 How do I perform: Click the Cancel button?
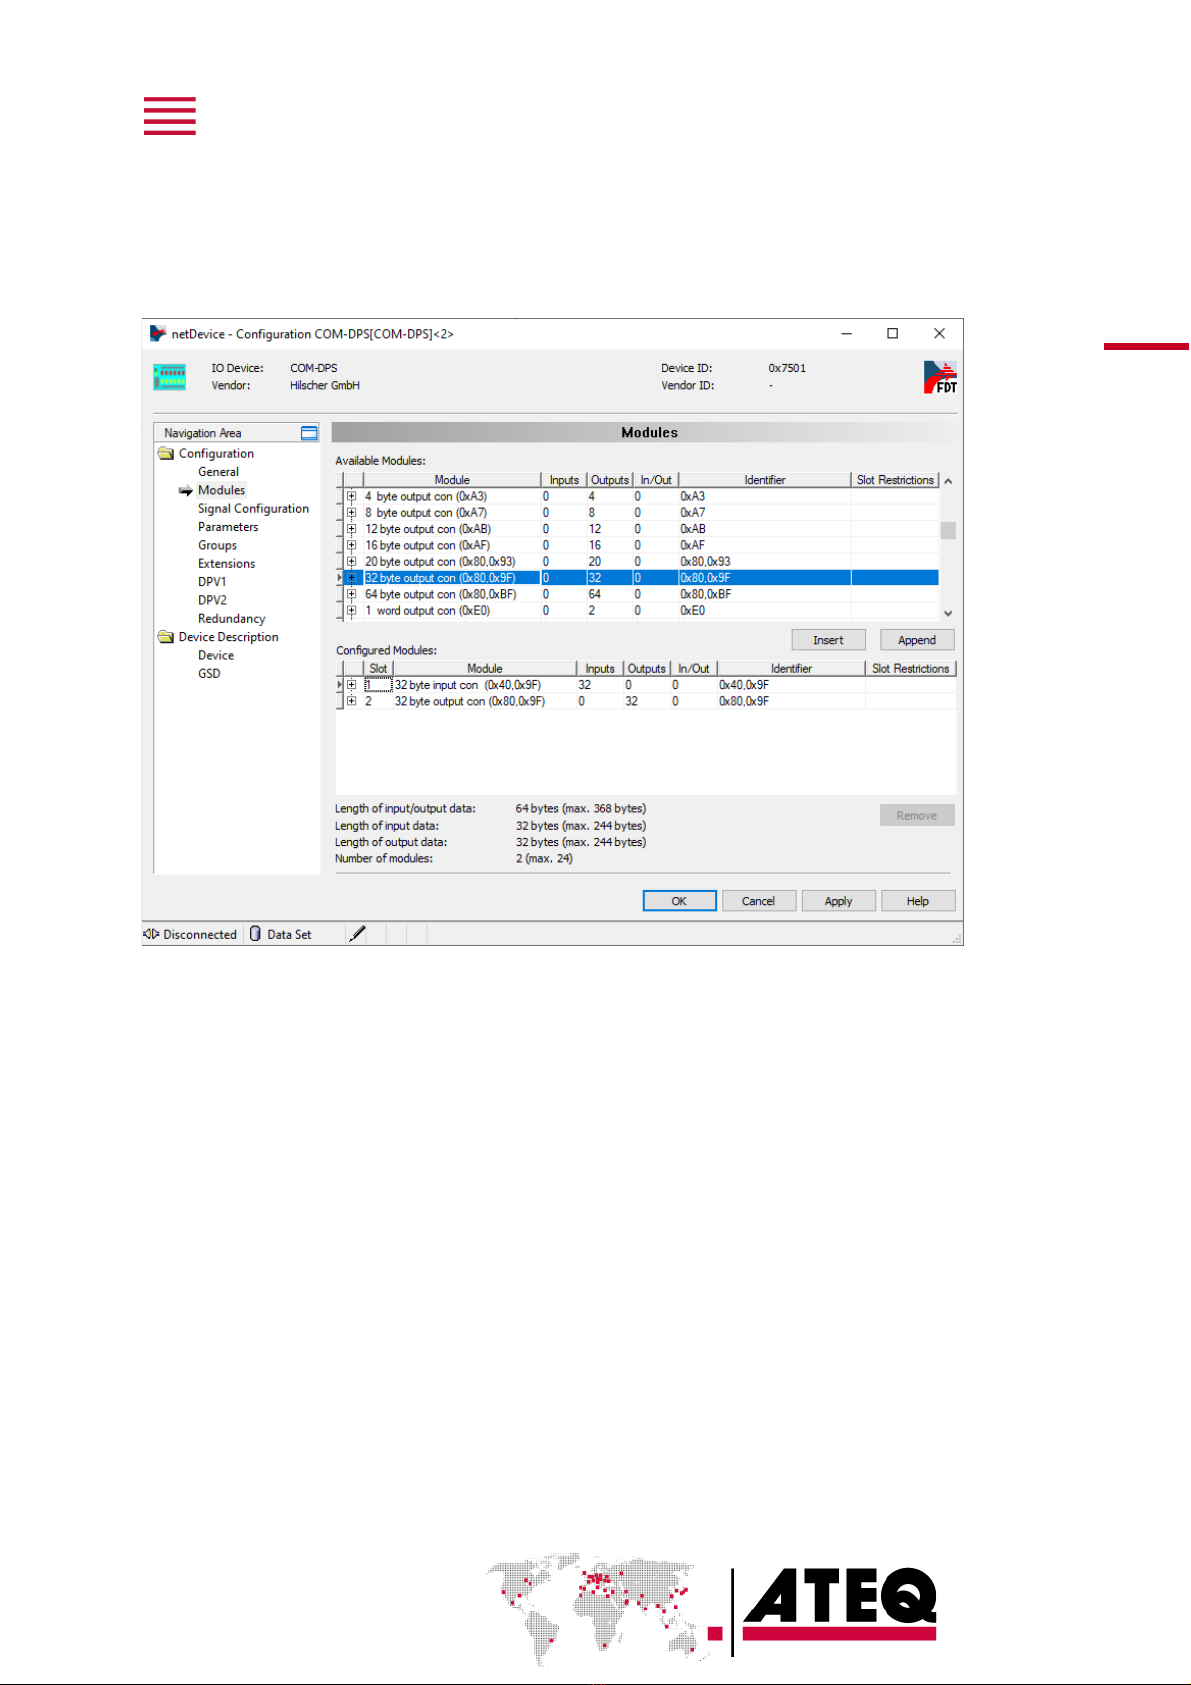coord(758,901)
